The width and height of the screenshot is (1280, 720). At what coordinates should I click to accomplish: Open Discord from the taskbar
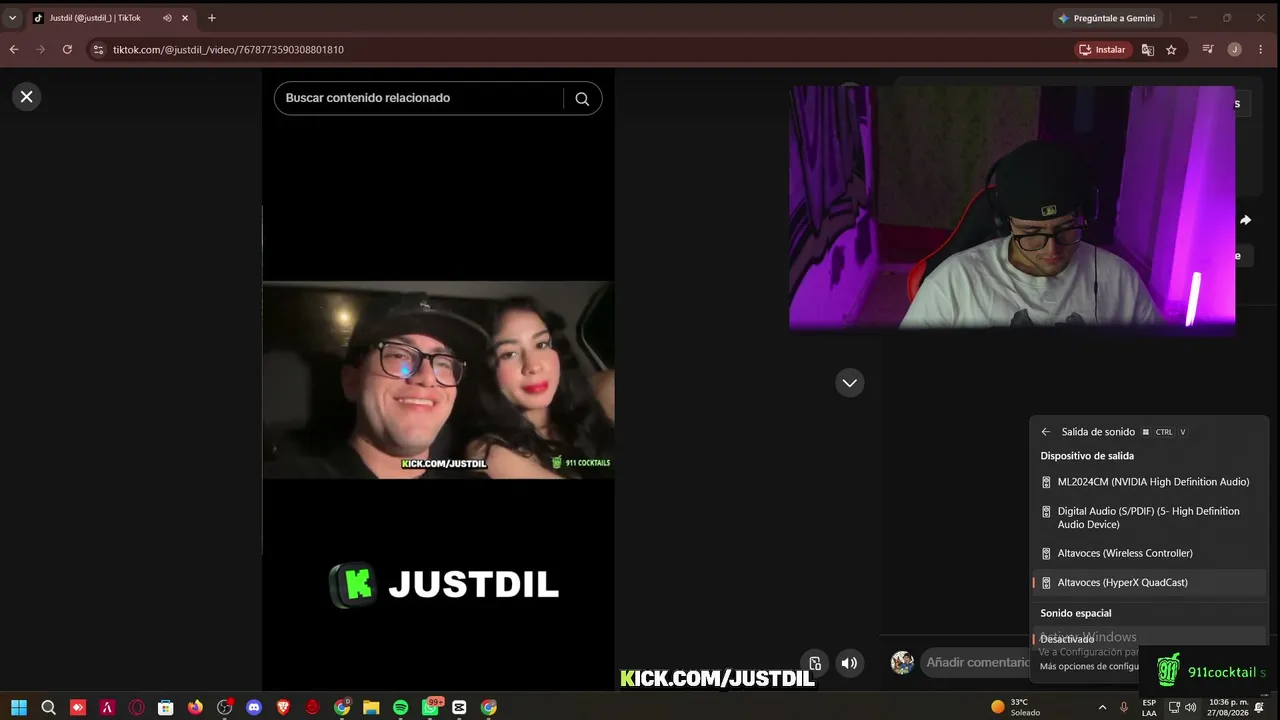[254, 707]
